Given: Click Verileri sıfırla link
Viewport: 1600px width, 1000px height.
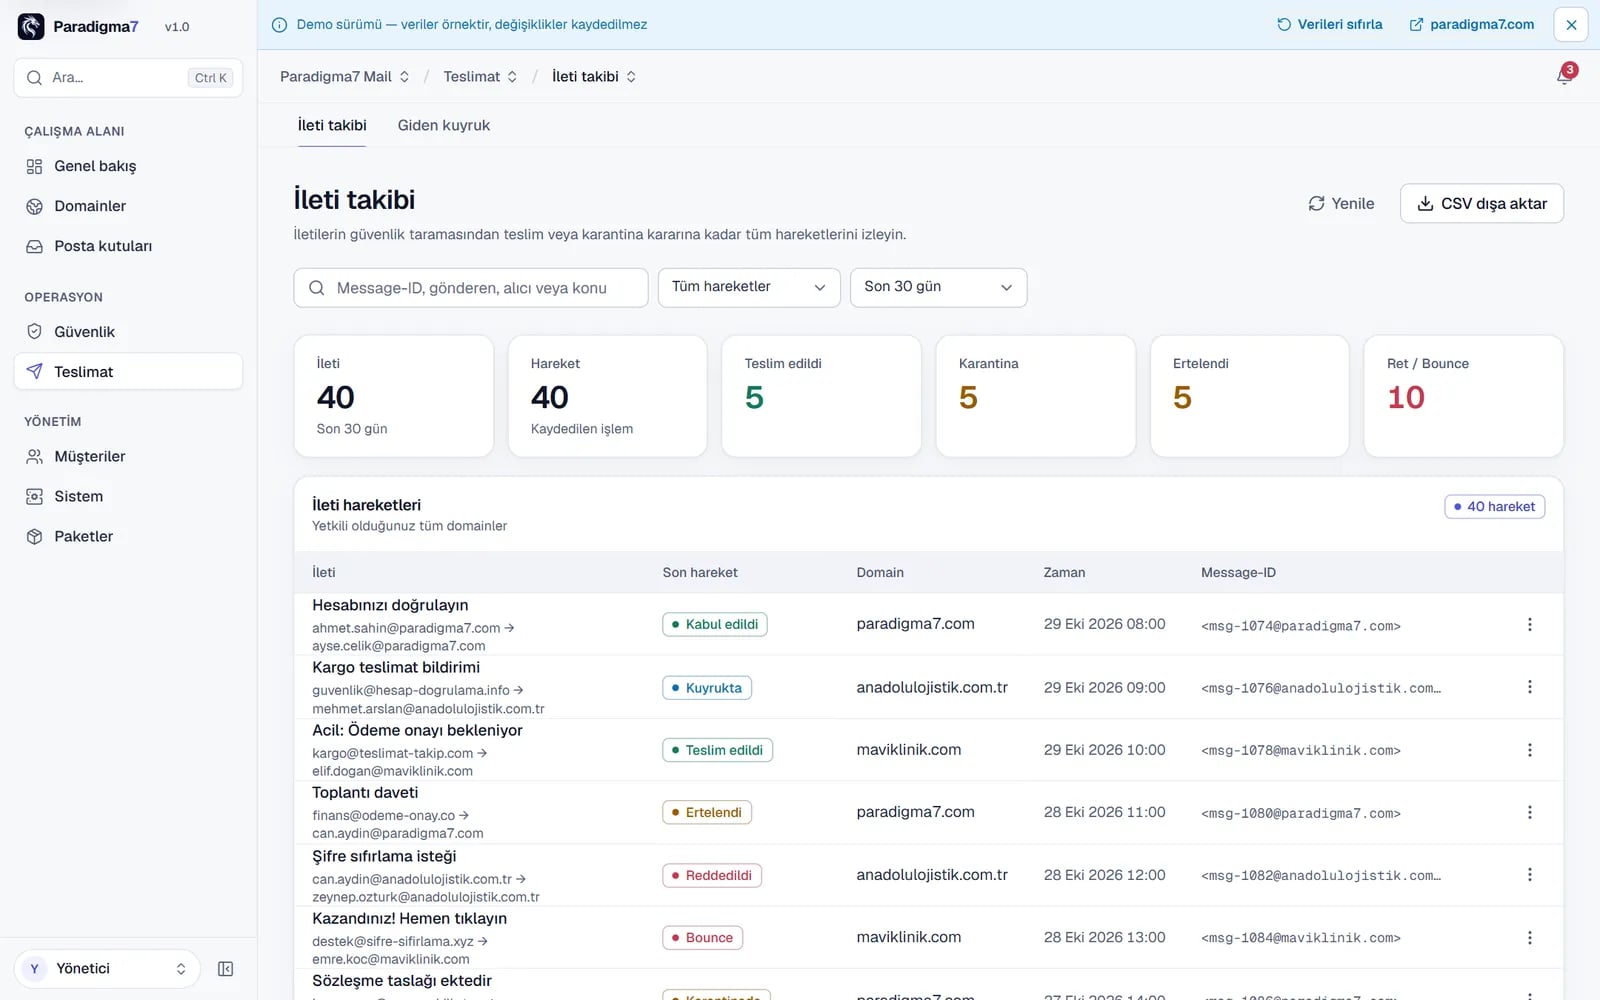Looking at the screenshot, I should (x=1330, y=24).
